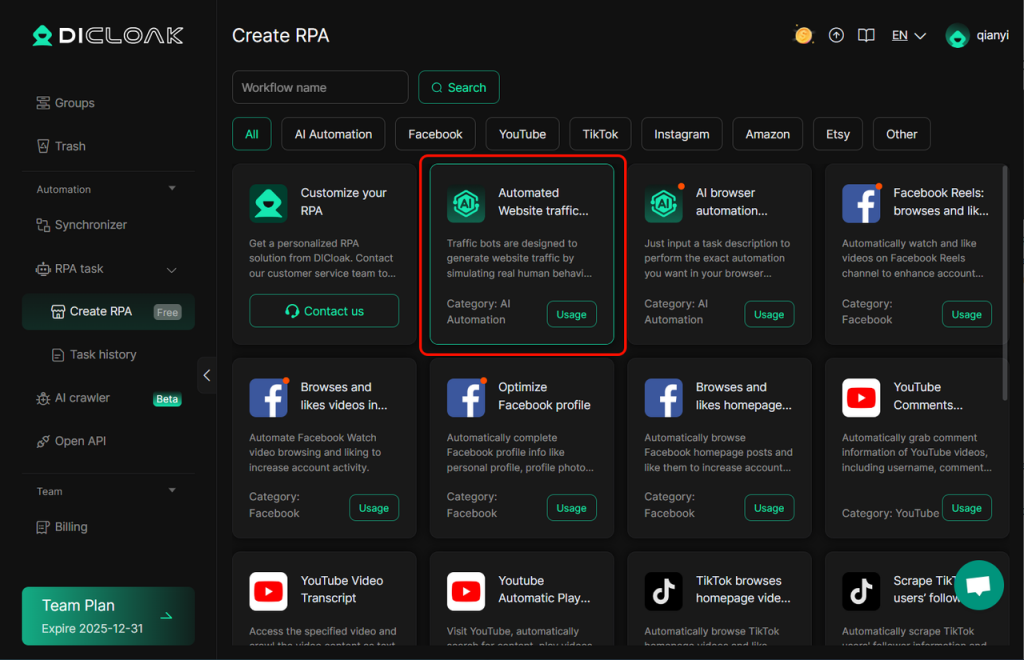Click the TikTok browses homepage icon
Image resolution: width=1024 pixels, height=660 pixels.
point(664,591)
